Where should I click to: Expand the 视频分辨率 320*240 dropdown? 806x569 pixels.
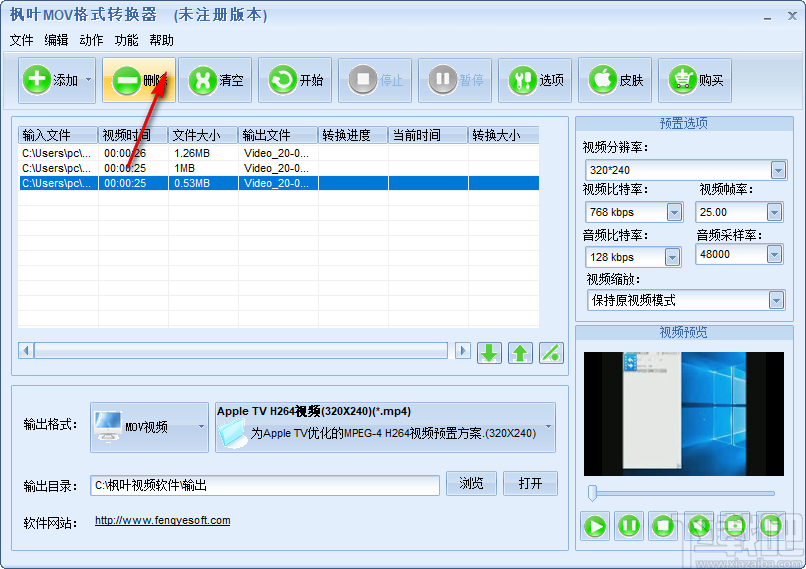pos(778,170)
